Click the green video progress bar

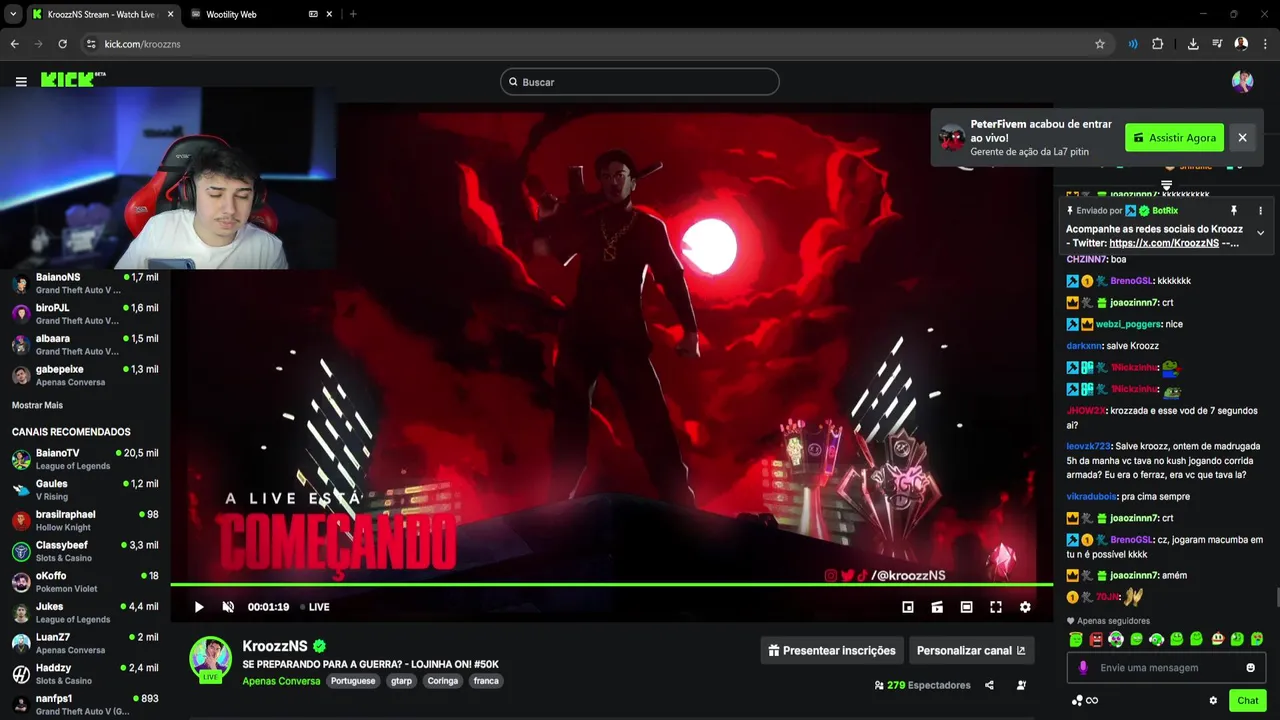click(x=611, y=584)
